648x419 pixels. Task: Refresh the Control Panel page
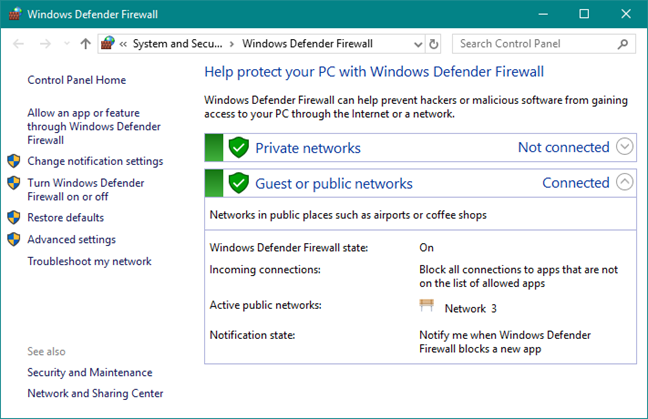click(434, 44)
